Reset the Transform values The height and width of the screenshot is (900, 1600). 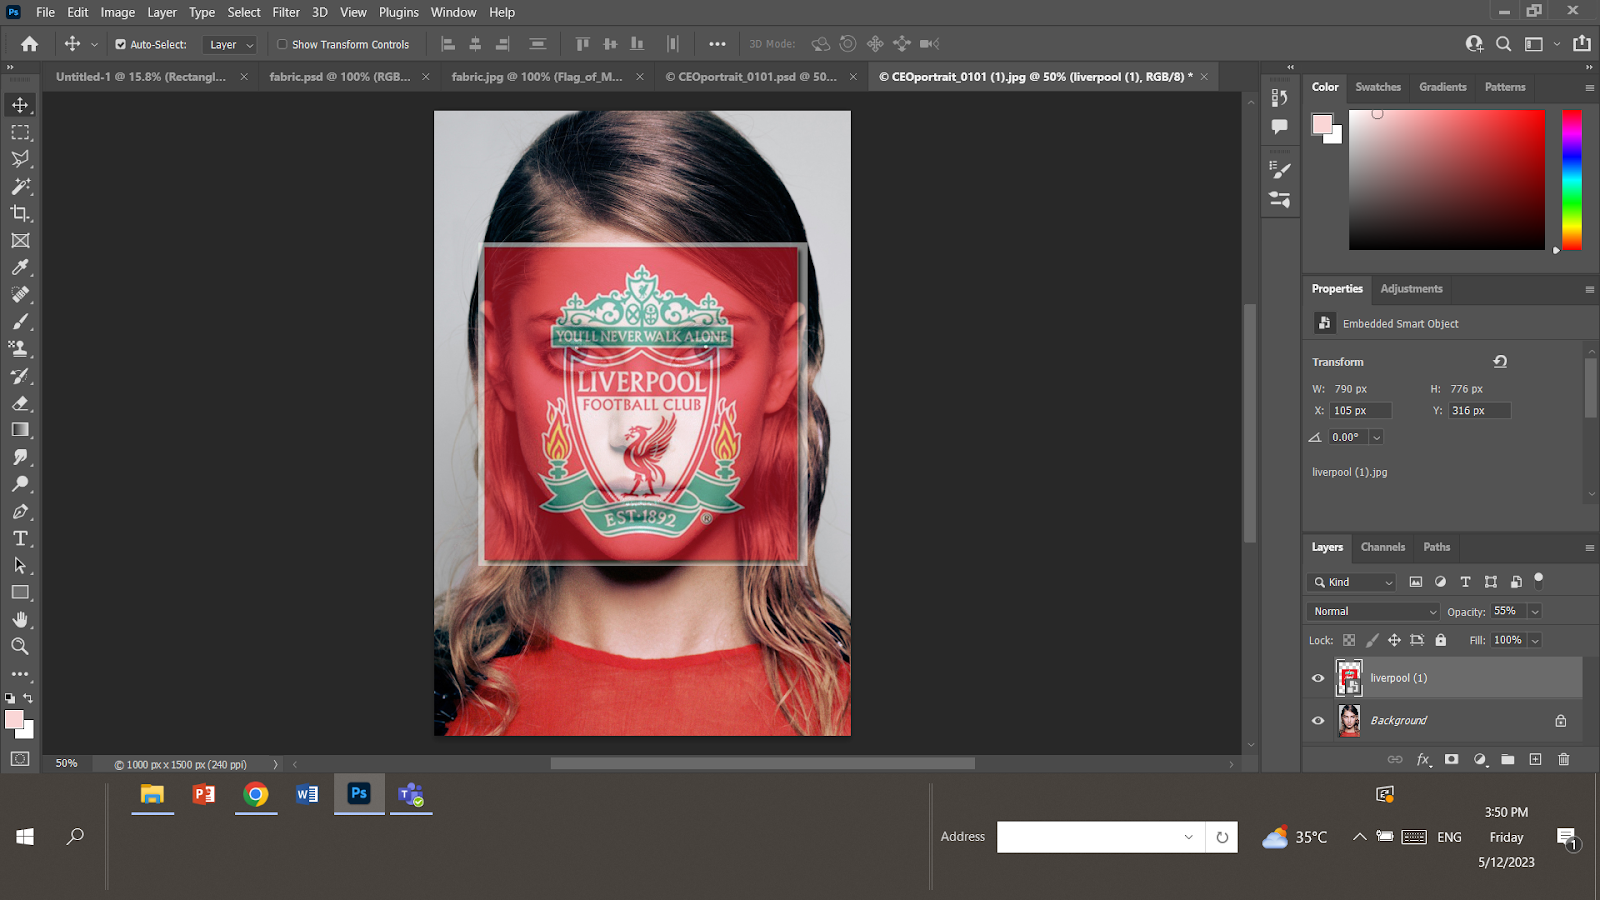1500,362
